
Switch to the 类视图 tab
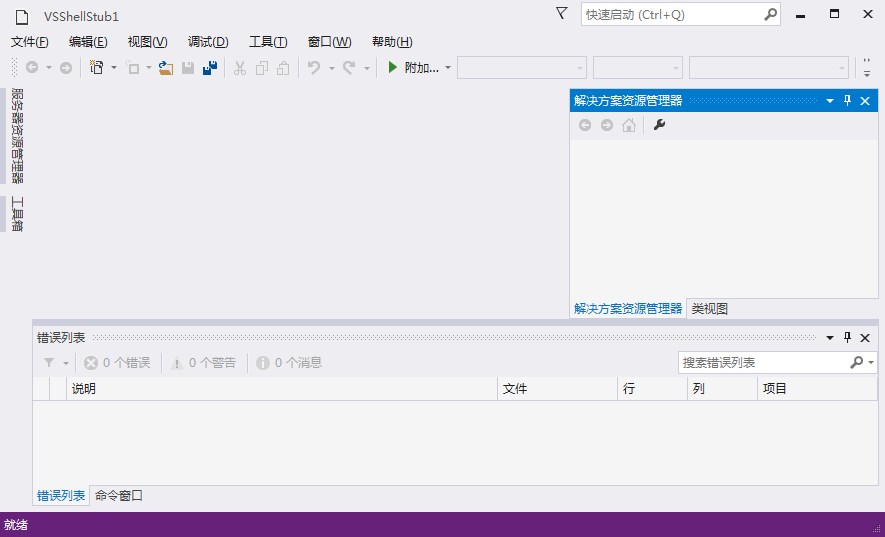(709, 309)
